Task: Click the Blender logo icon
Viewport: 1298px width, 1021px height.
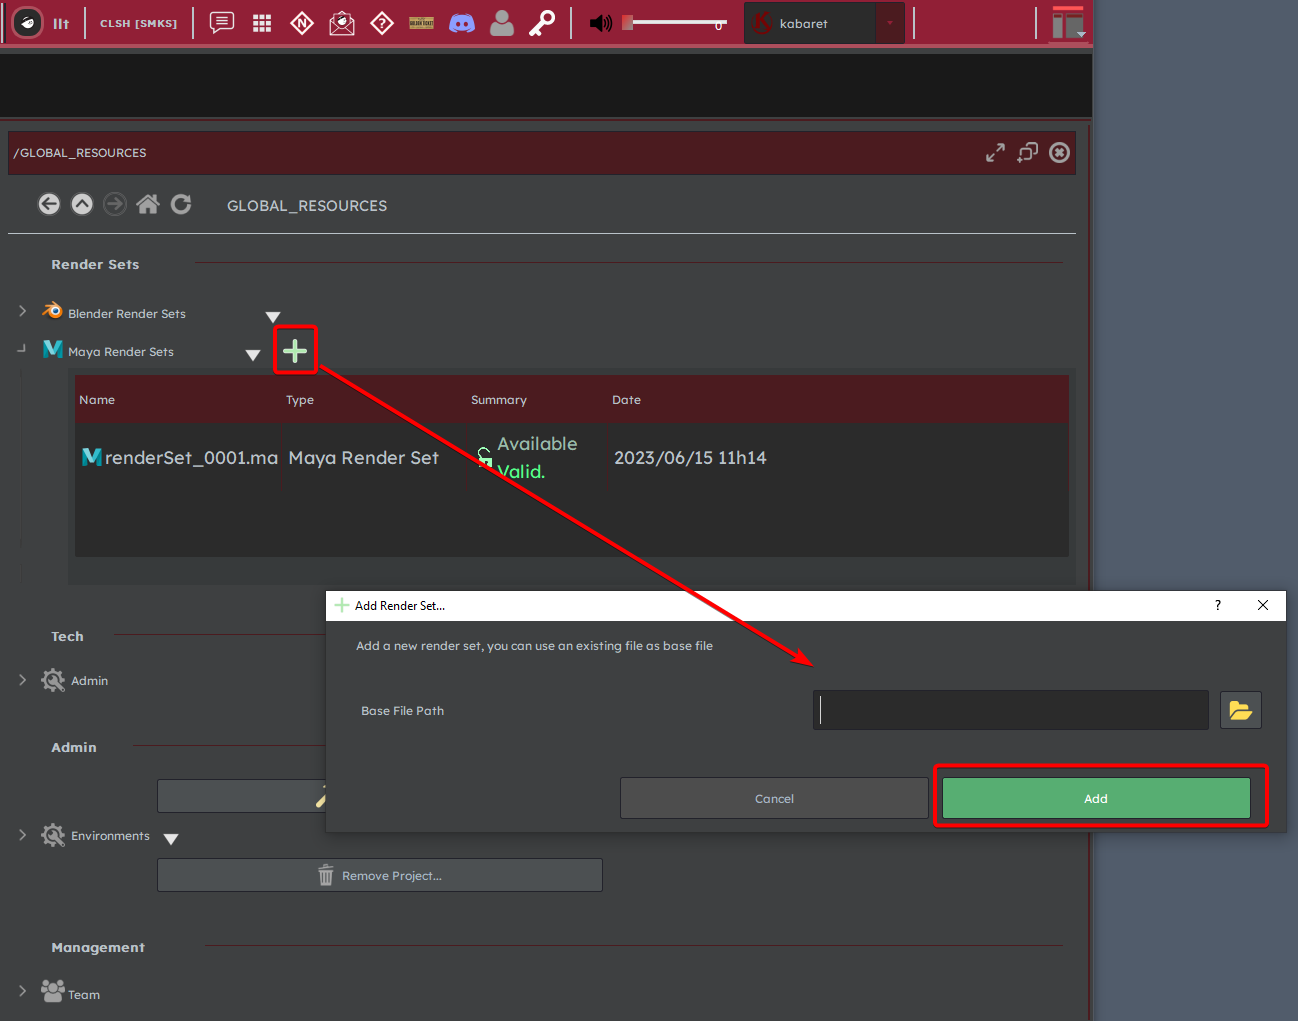Action: tap(52, 310)
